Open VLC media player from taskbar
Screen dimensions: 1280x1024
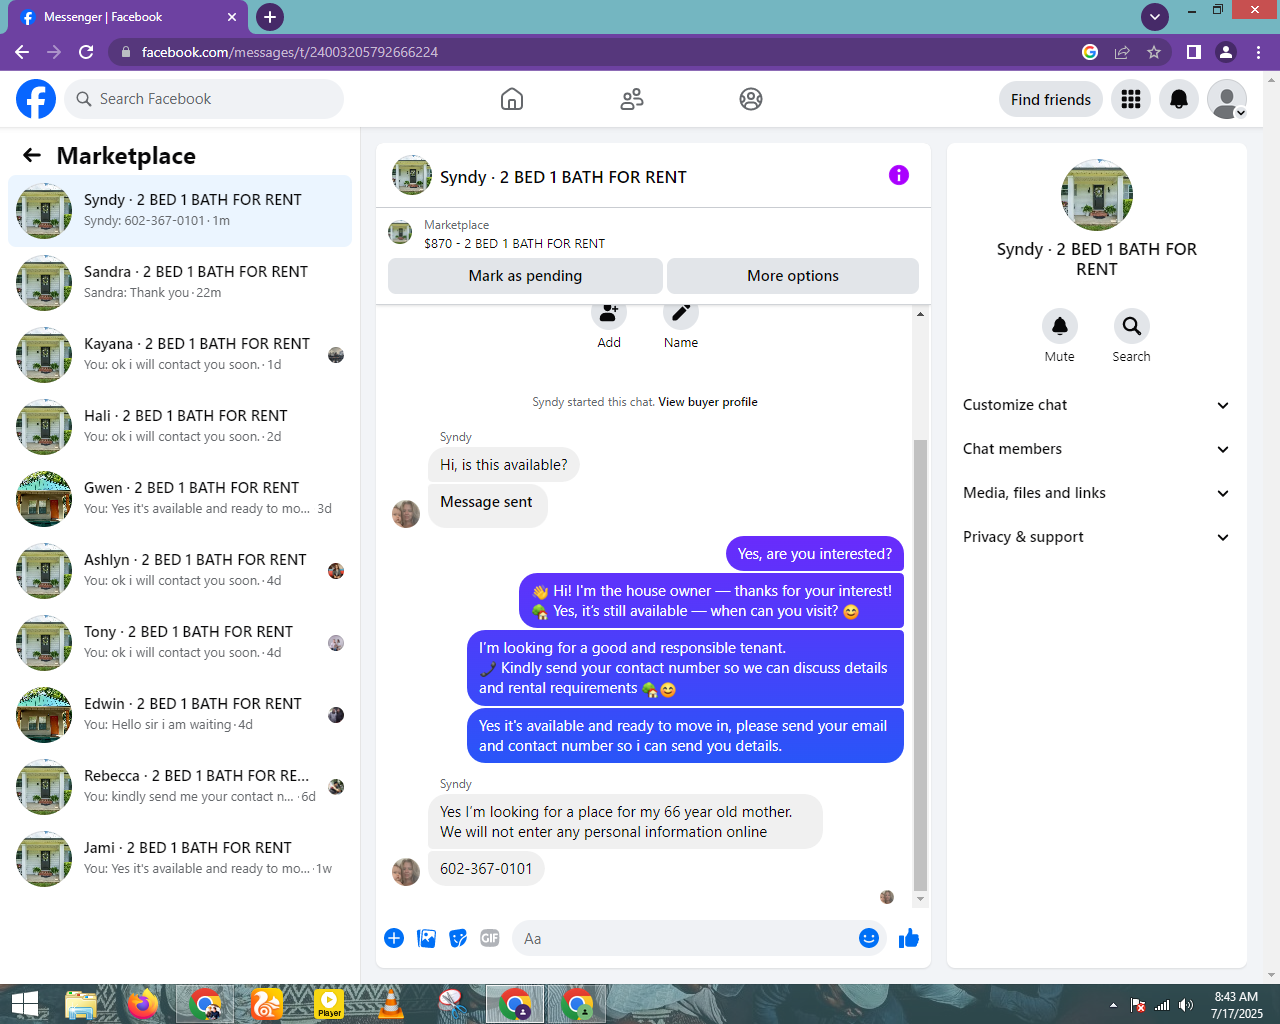pos(391,1004)
